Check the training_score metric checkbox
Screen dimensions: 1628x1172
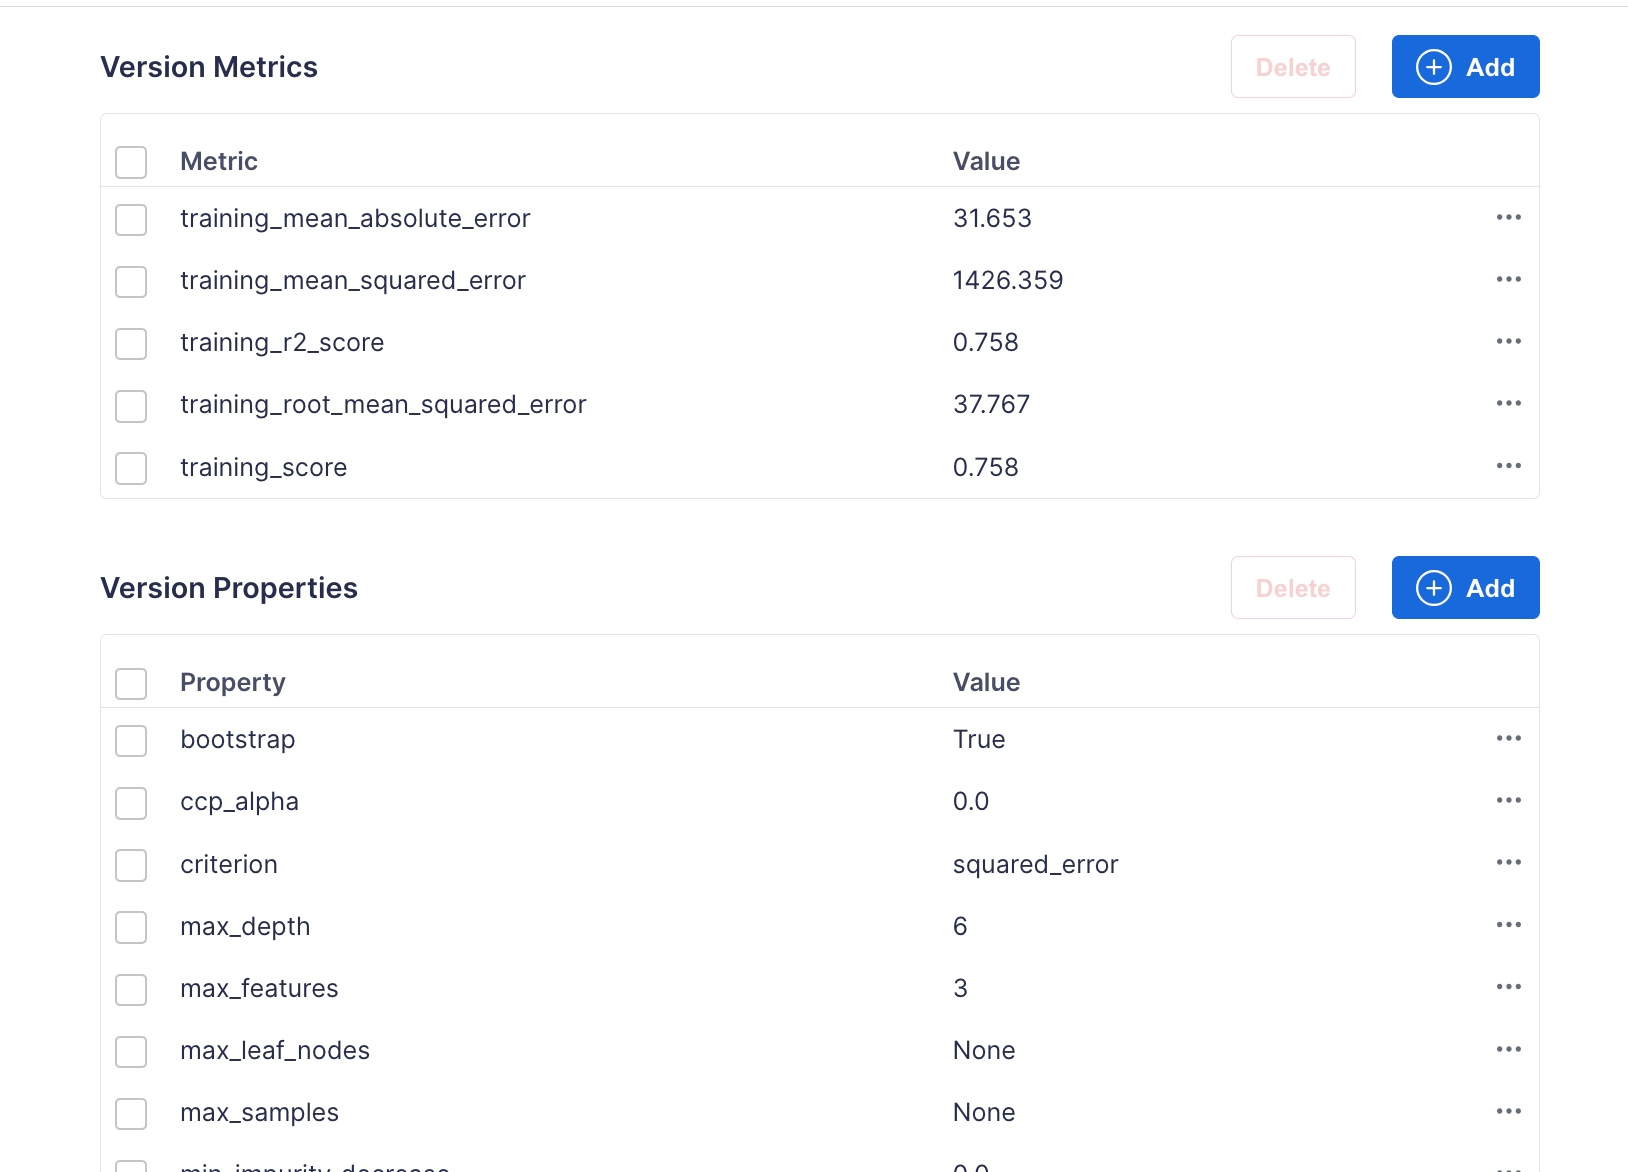coord(131,468)
